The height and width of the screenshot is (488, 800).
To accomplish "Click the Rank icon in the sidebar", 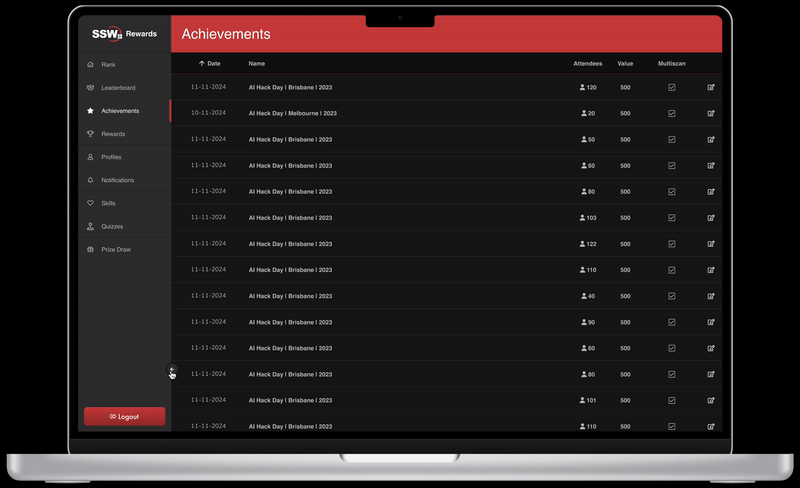I will tap(91, 64).
